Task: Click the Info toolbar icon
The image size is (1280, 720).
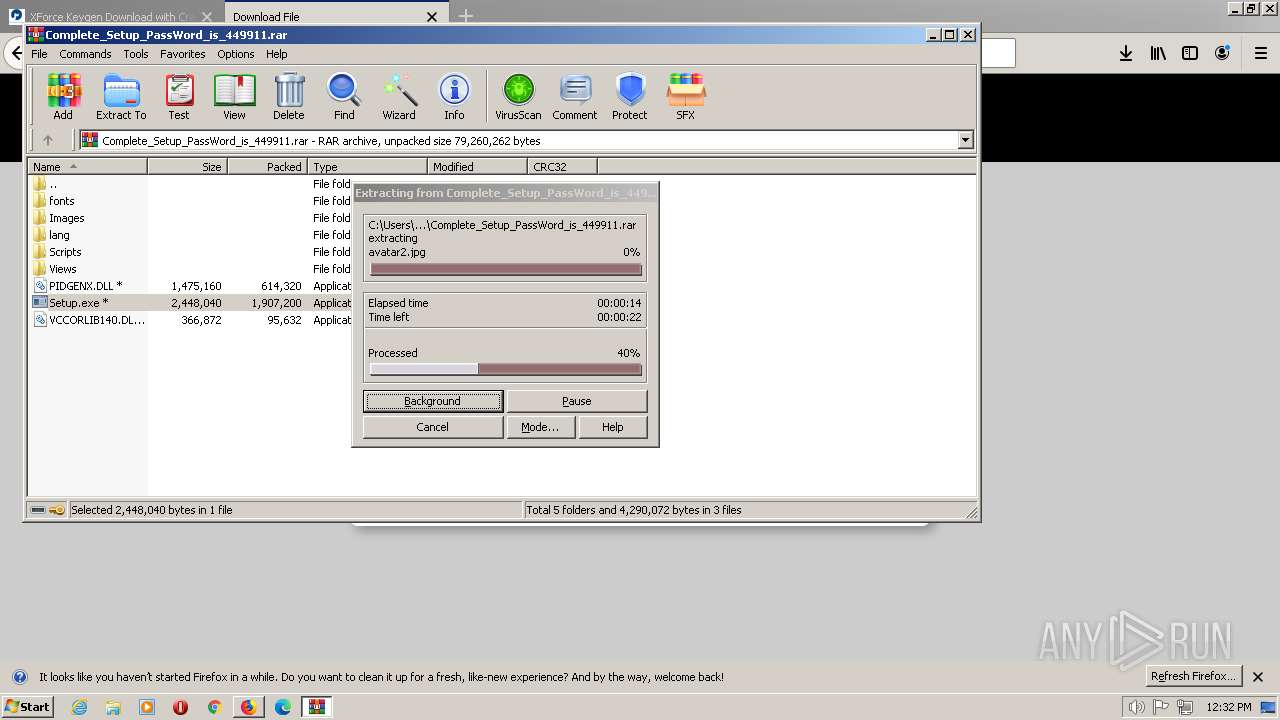Action: tap(454, 97)
